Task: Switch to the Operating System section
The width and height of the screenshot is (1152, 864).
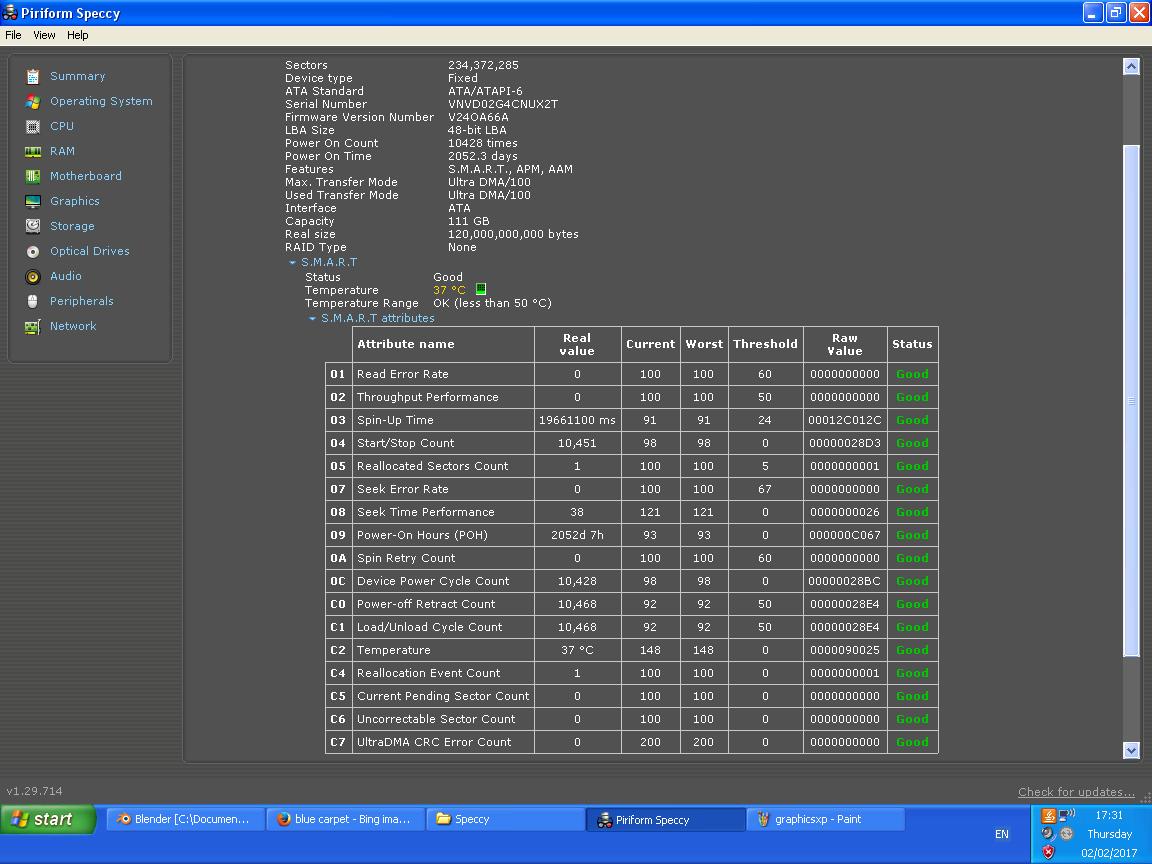Action: [101, 101]
